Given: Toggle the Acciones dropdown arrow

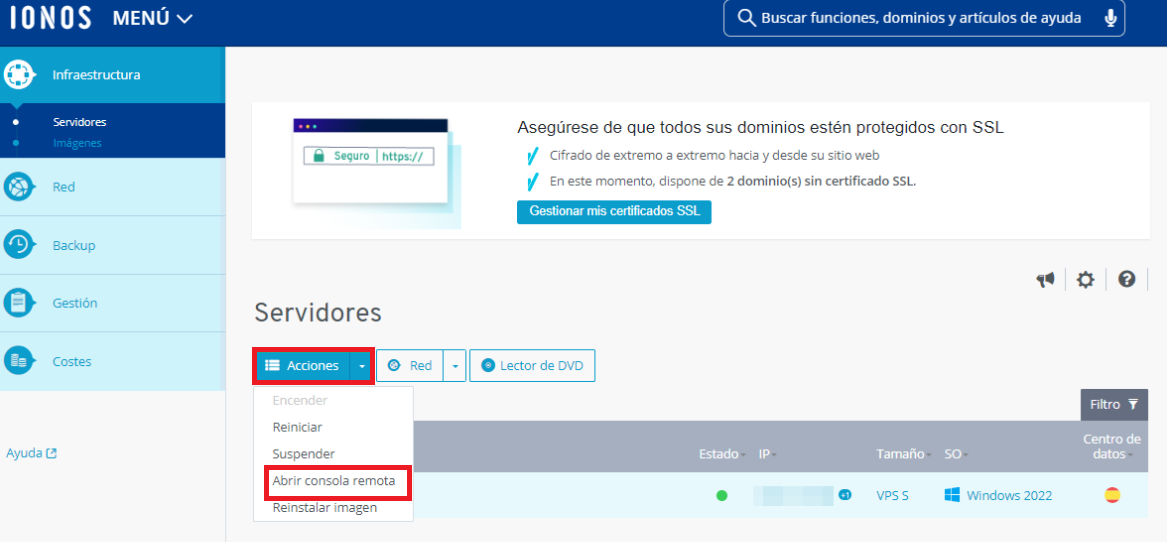Looking at the screenshot, I should point(361,366).
